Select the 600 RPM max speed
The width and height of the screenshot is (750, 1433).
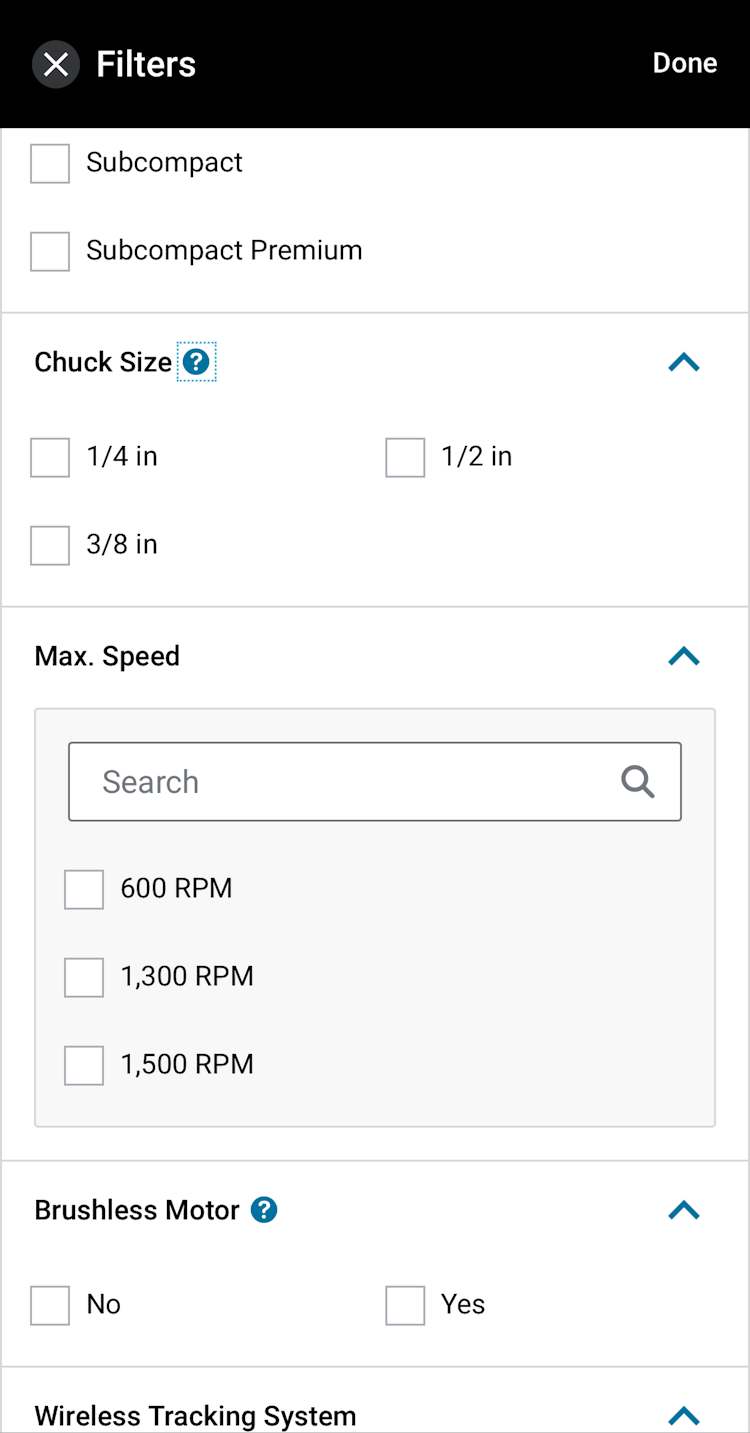click(84, 889)
